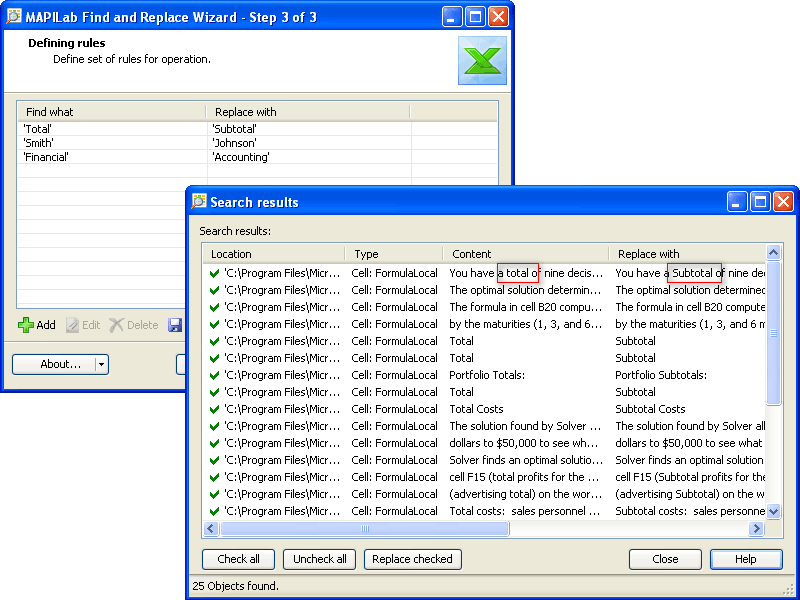
Task: Click the 'Johnson' replacement cell
Action: point(234,143)
